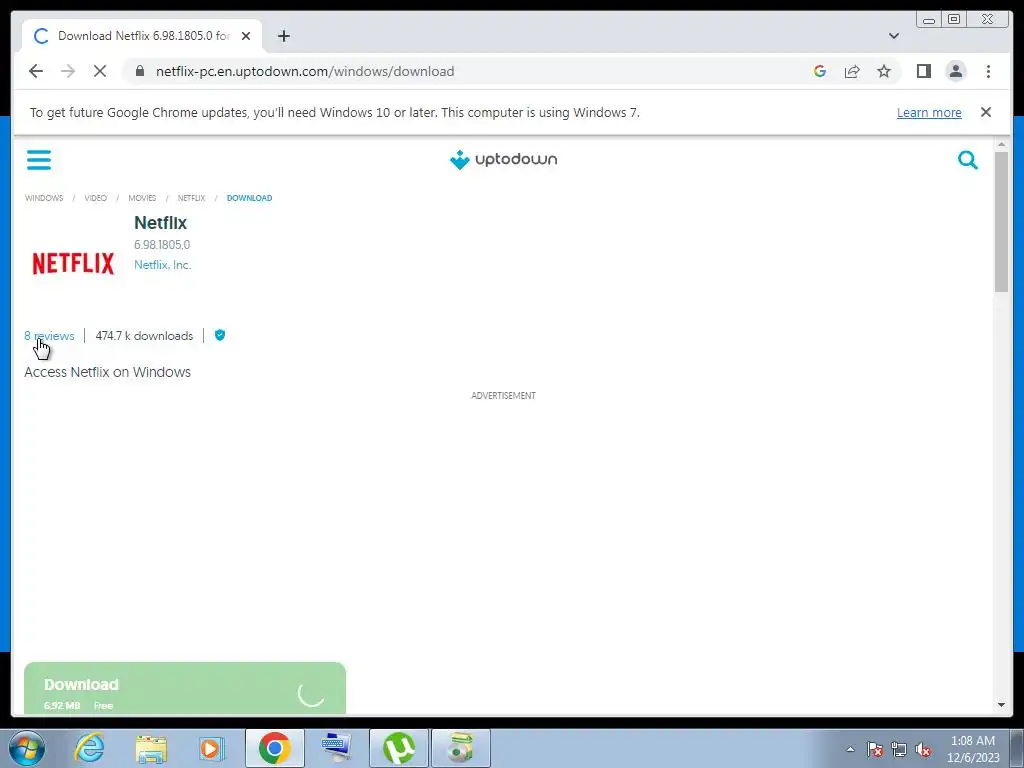Open the tab search dropdown chevron
This screenshot has height=768, width=1024.
(893, 36)
